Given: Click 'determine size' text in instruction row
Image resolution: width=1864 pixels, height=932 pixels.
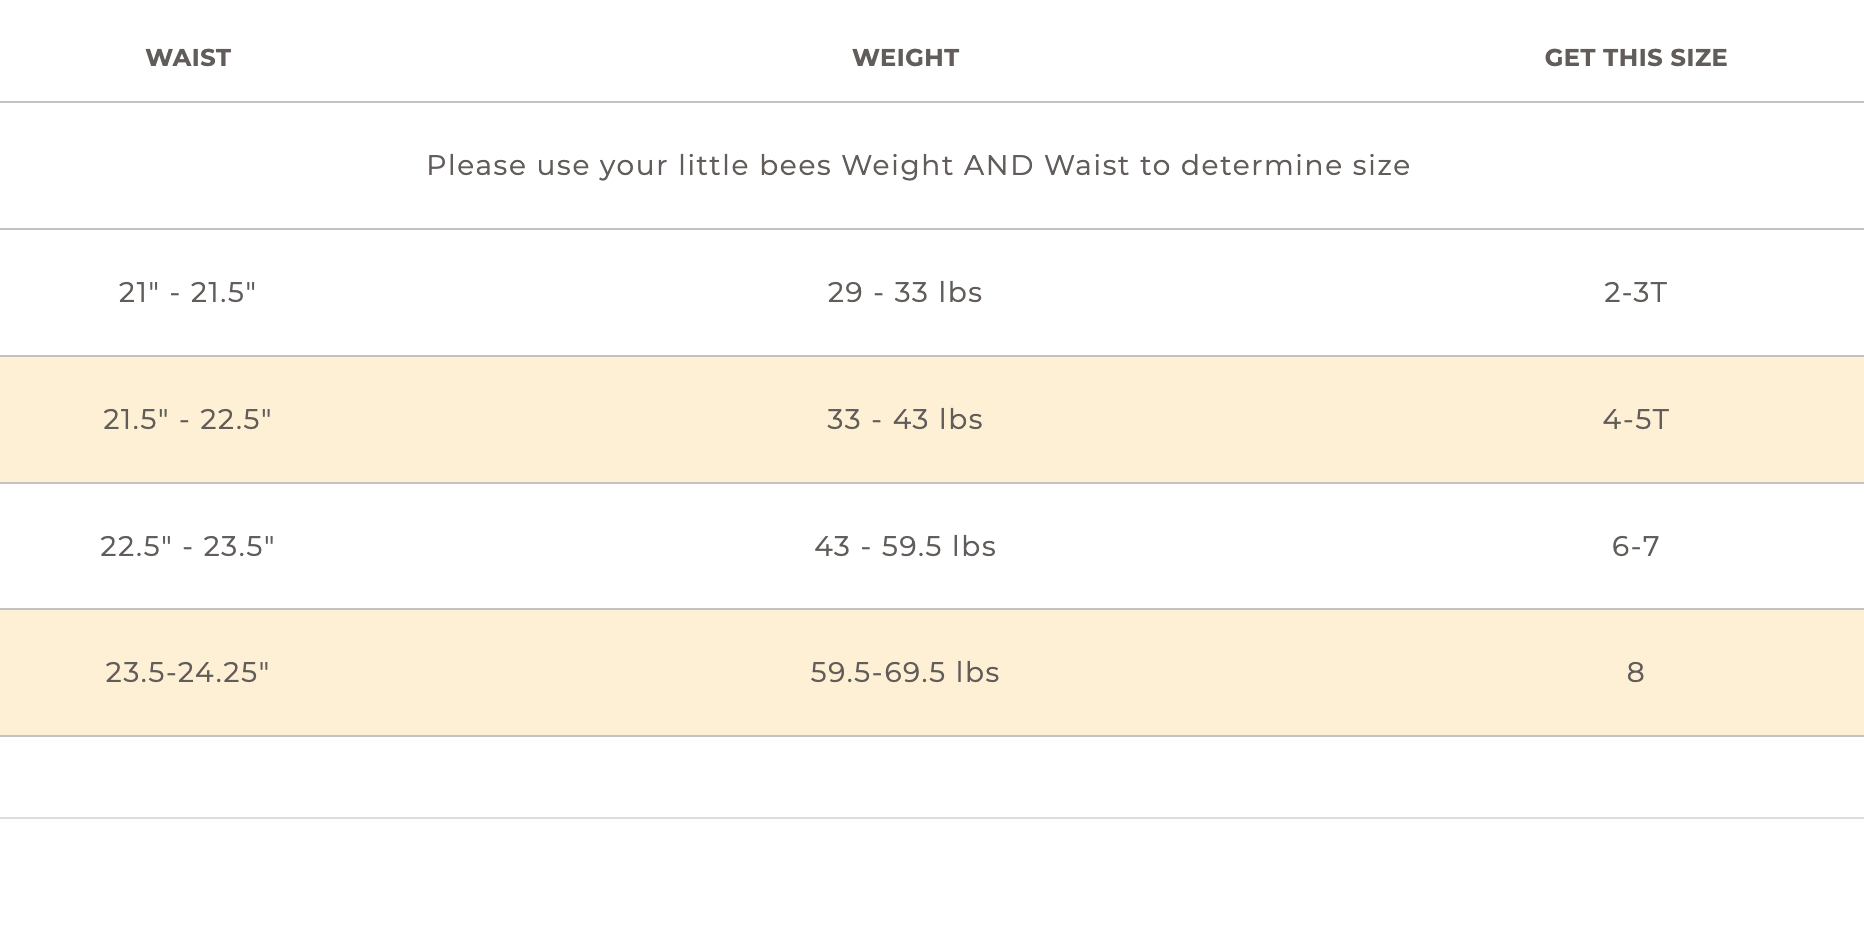Looking at the screenshot, I should [x=1295, y=166].
